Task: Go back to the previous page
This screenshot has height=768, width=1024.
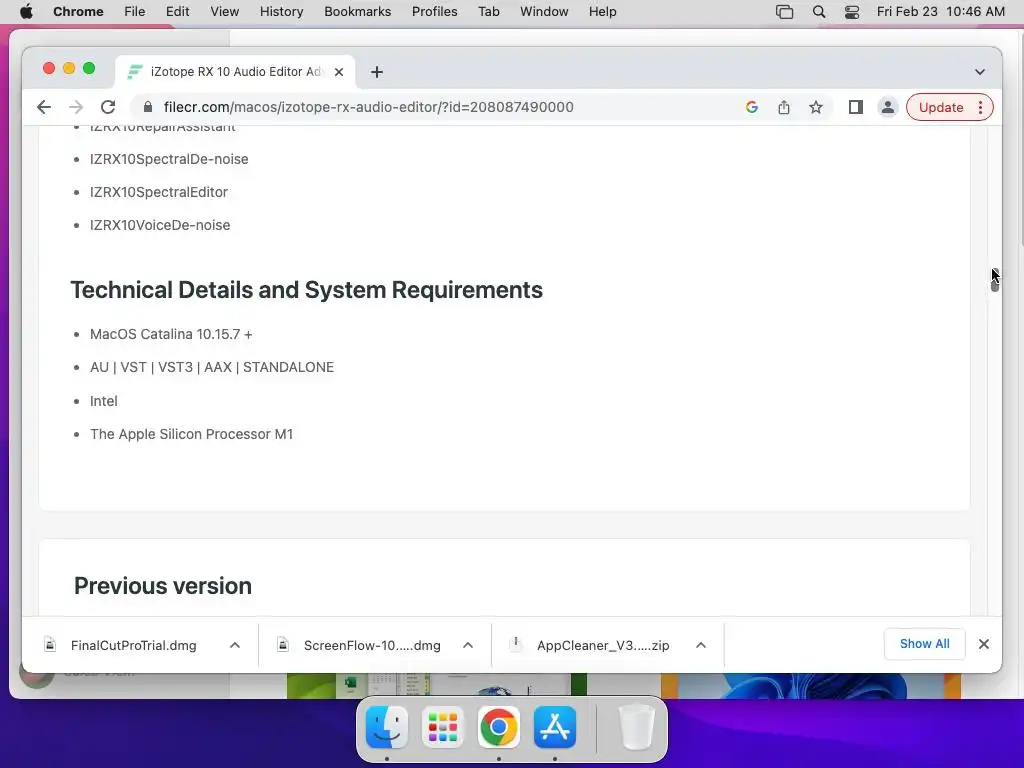Action: [x=44, y=107]
